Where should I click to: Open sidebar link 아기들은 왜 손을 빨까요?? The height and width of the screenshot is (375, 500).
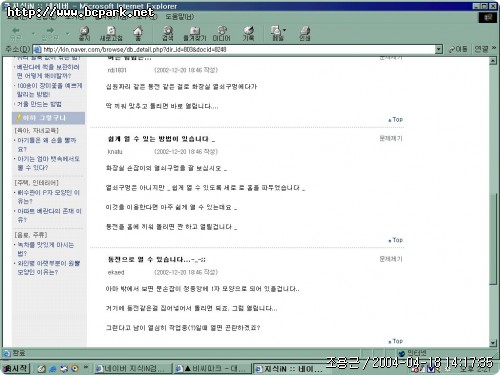(x=47, y=144)
